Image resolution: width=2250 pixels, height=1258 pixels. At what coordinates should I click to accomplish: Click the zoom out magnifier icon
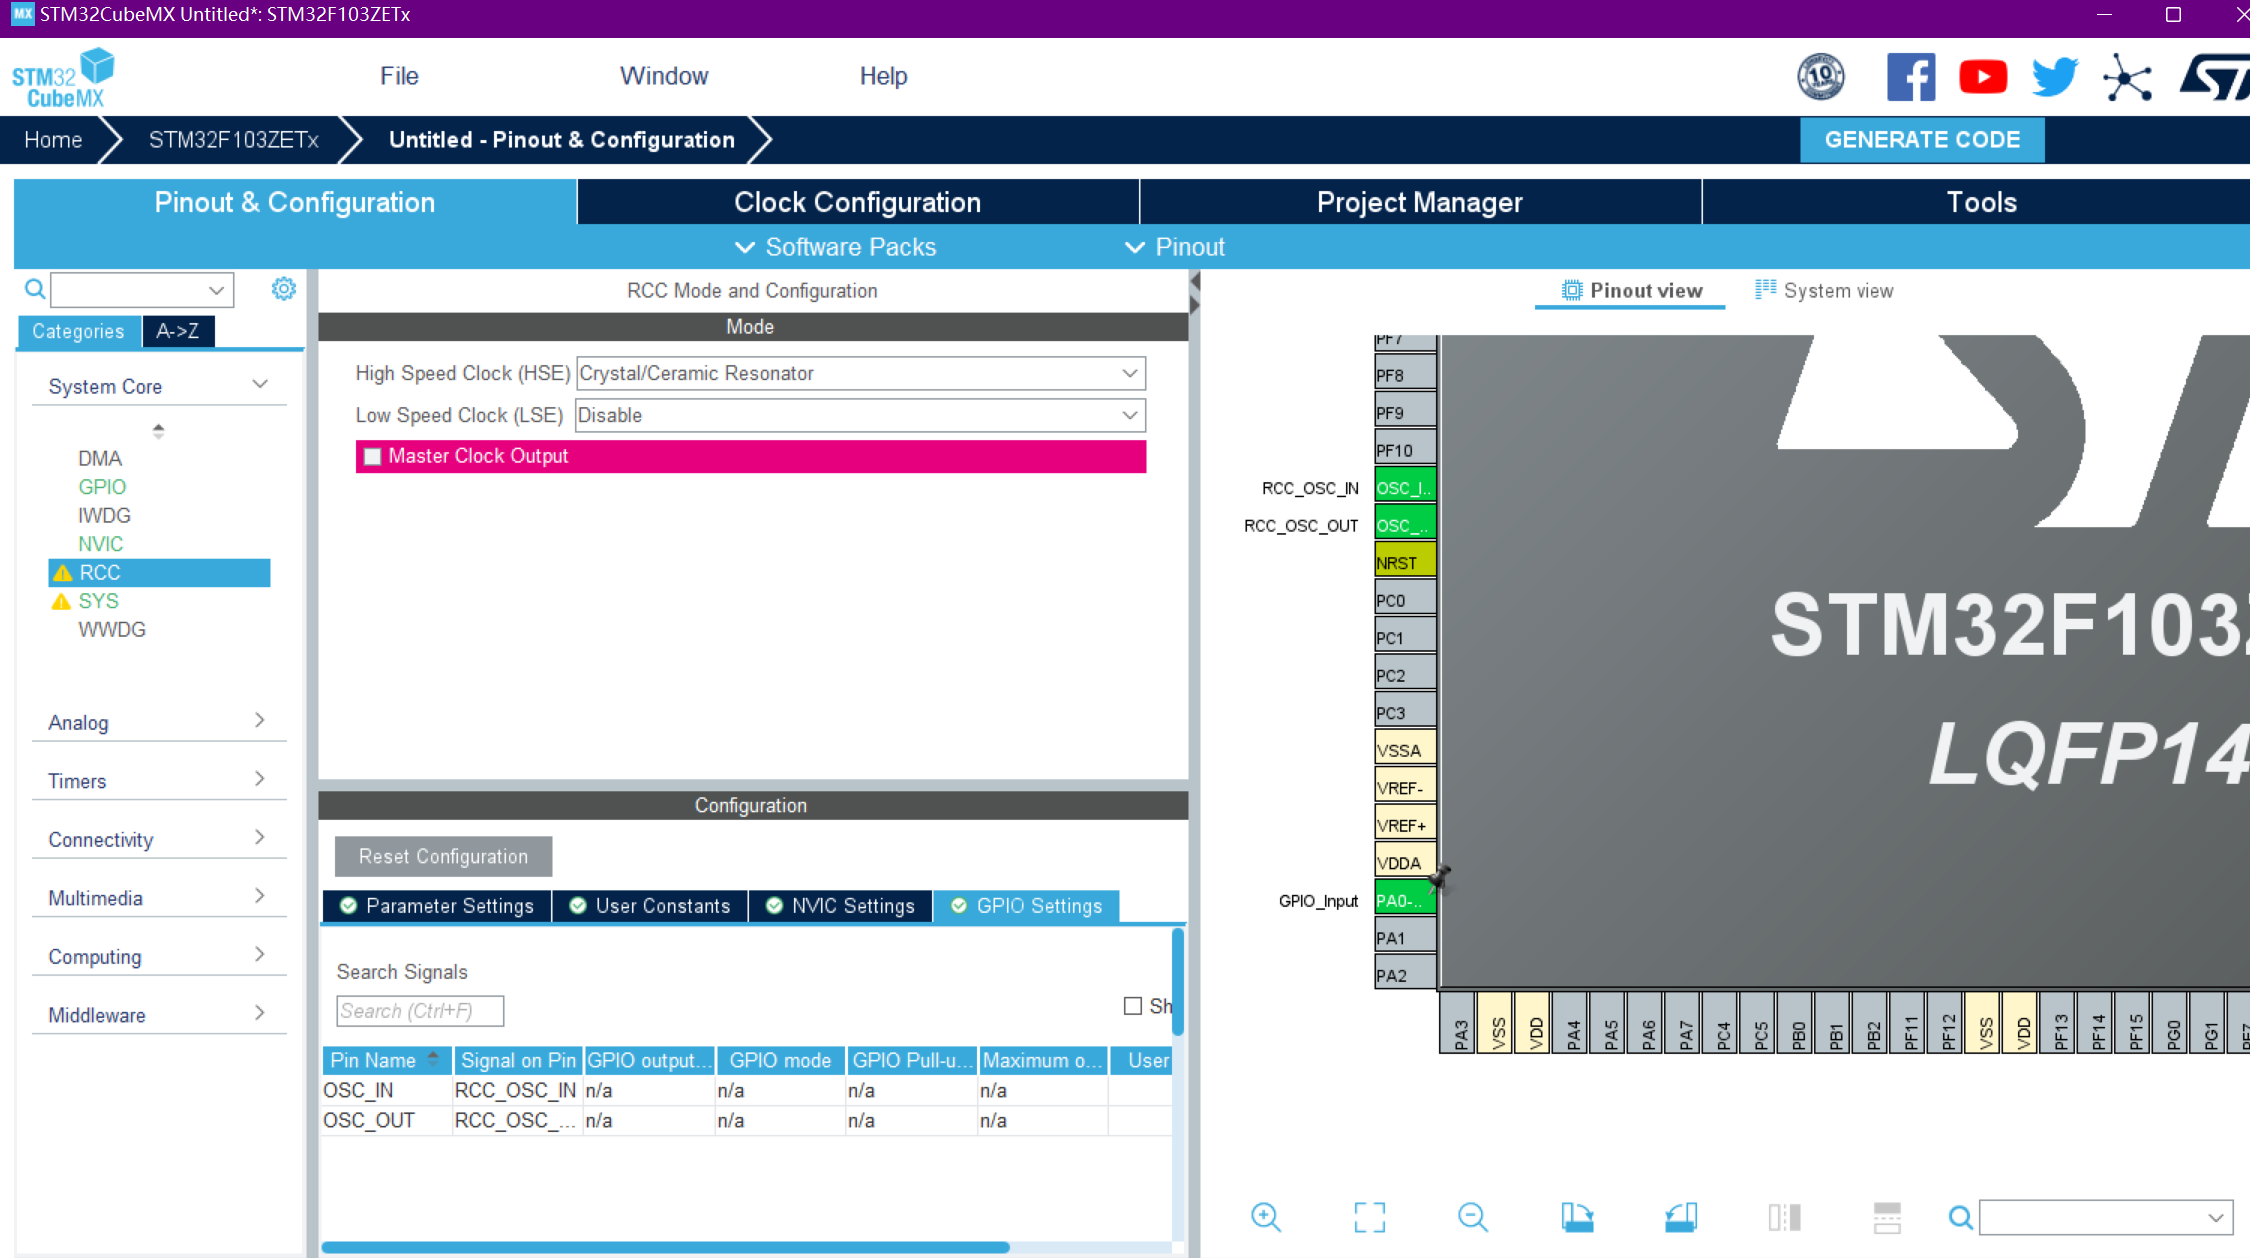click(1472, 1216)
